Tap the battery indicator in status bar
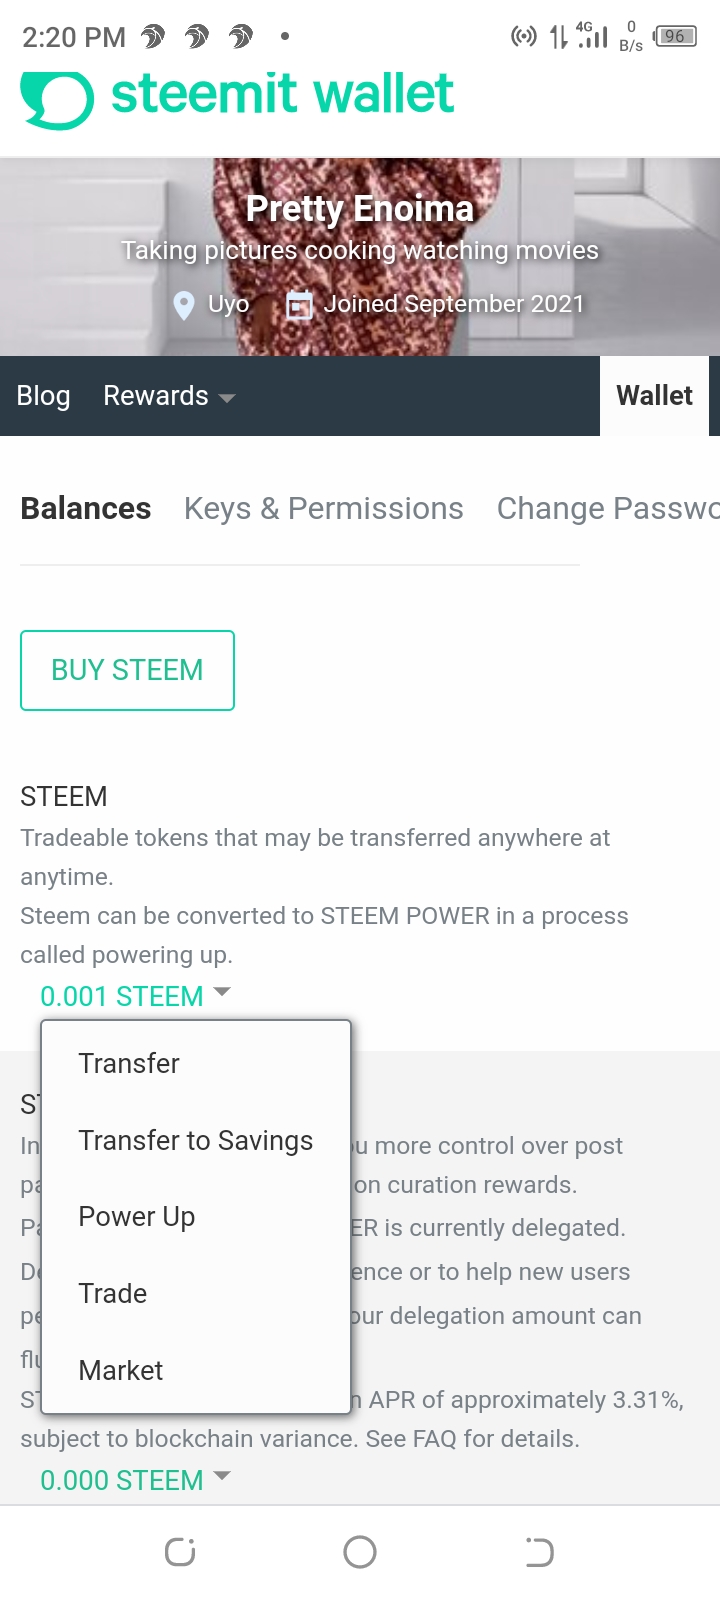 click(x=674, y=37)
